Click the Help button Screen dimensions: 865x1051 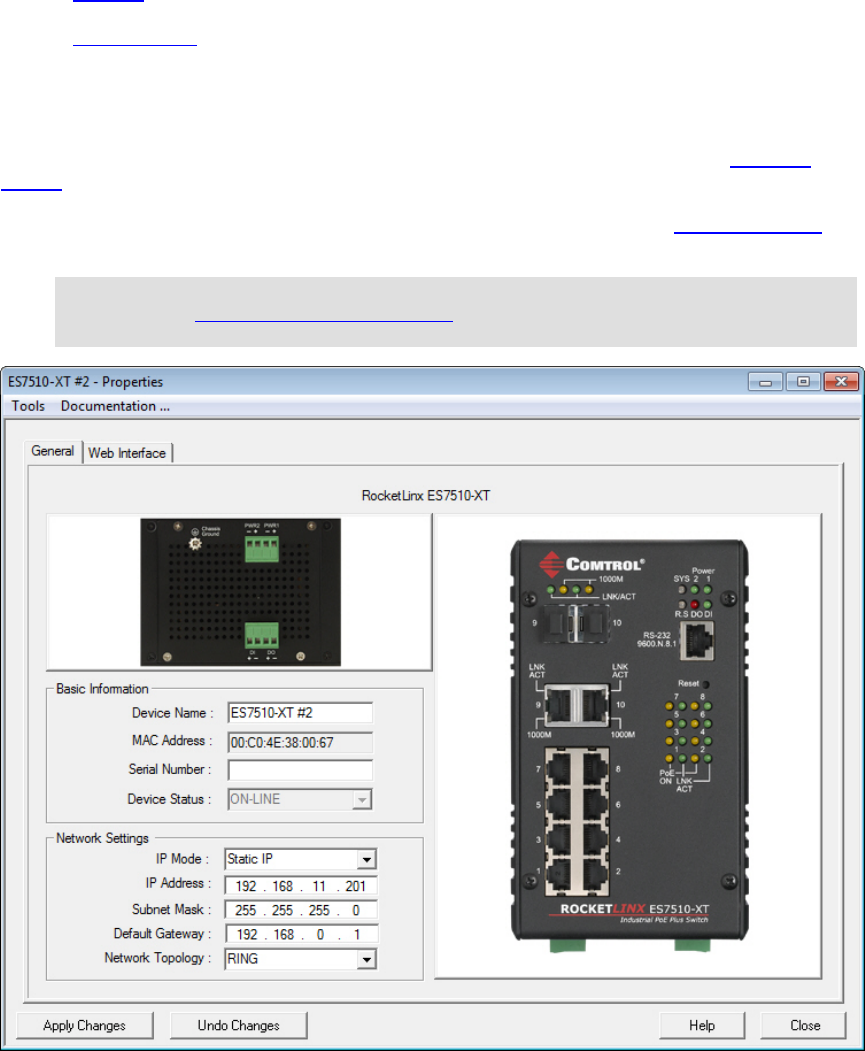[702, 1026]
